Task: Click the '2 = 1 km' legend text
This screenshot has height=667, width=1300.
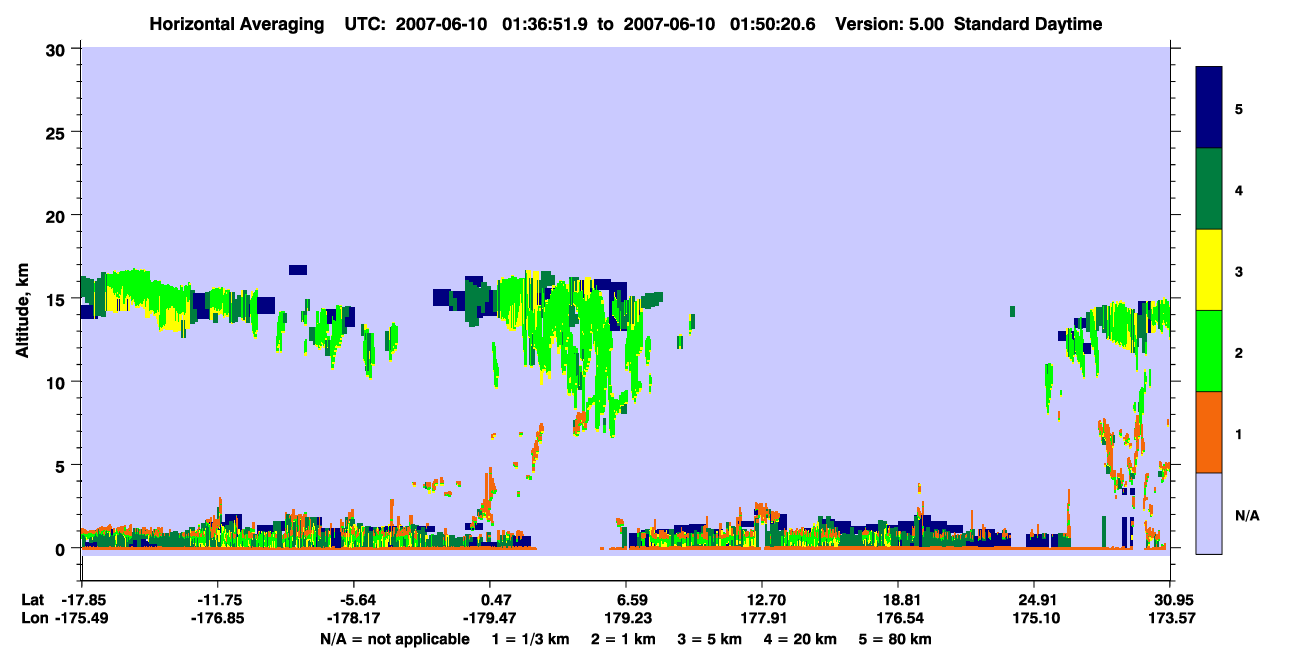Action: coord(623,639)
